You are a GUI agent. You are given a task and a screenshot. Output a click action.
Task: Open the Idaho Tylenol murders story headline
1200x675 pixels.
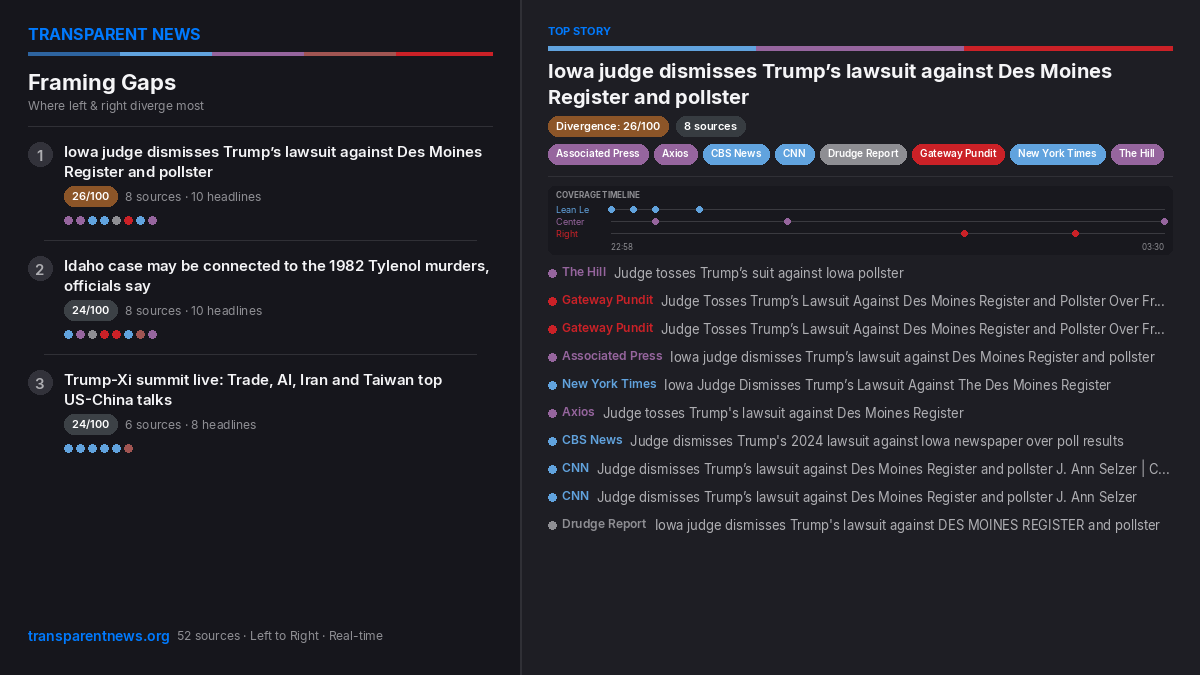[276, 276]
